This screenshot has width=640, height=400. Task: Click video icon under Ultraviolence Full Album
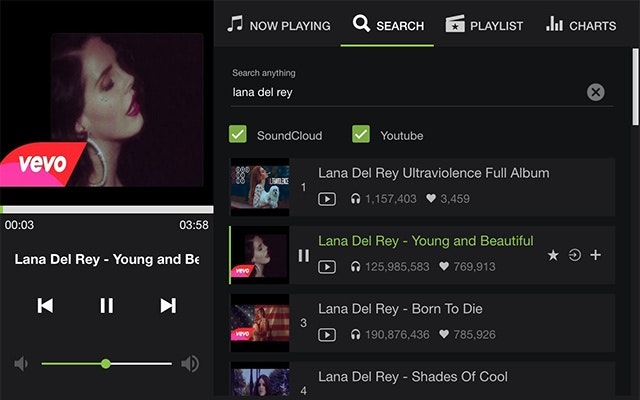click(327, 199)
